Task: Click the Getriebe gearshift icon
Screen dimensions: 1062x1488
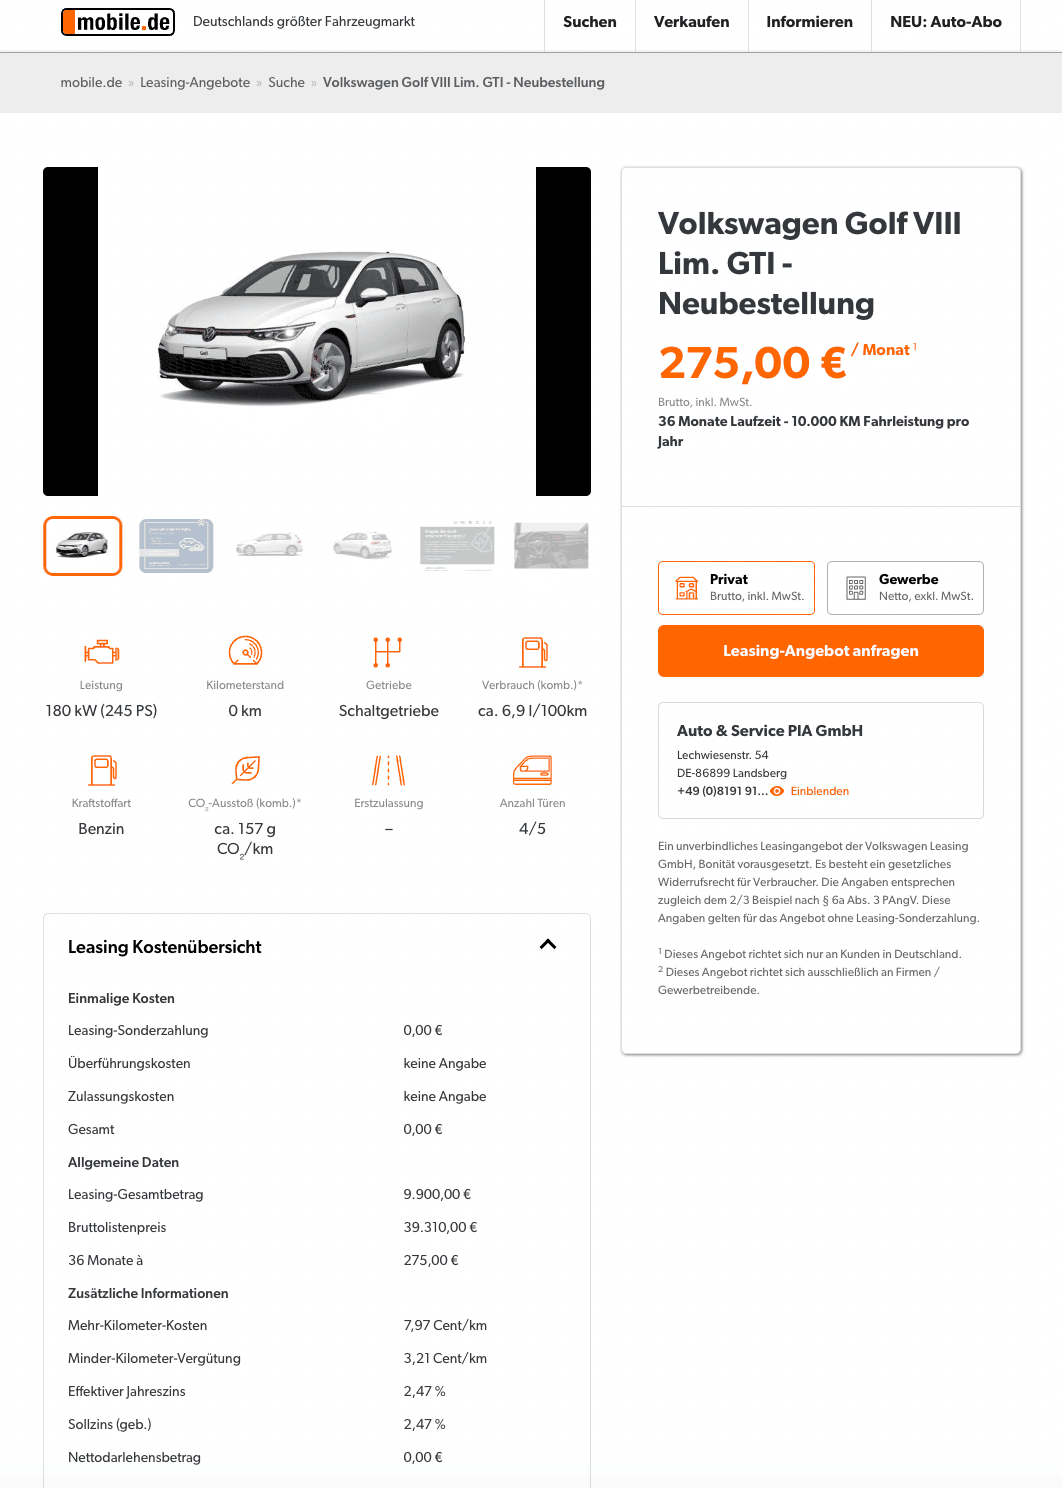Action: (388, 652)
